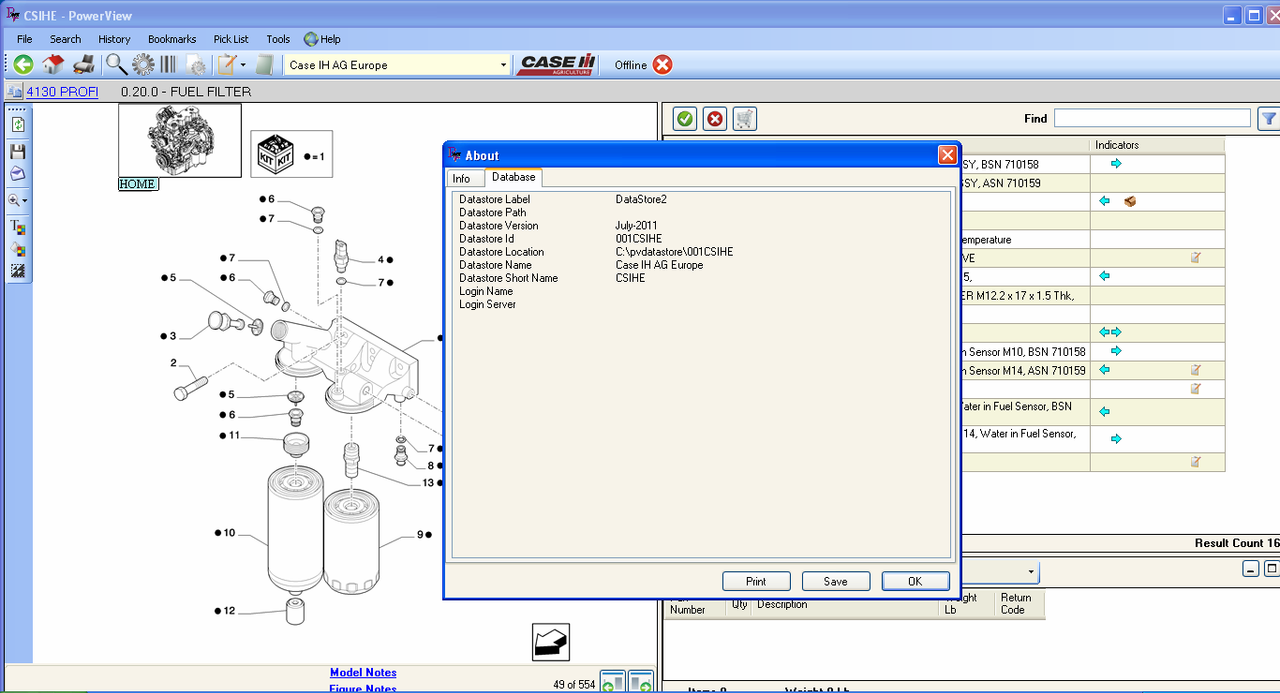Click OK in the About dialog
Viewport: 1280px width, 693px height.
(915, 581)
